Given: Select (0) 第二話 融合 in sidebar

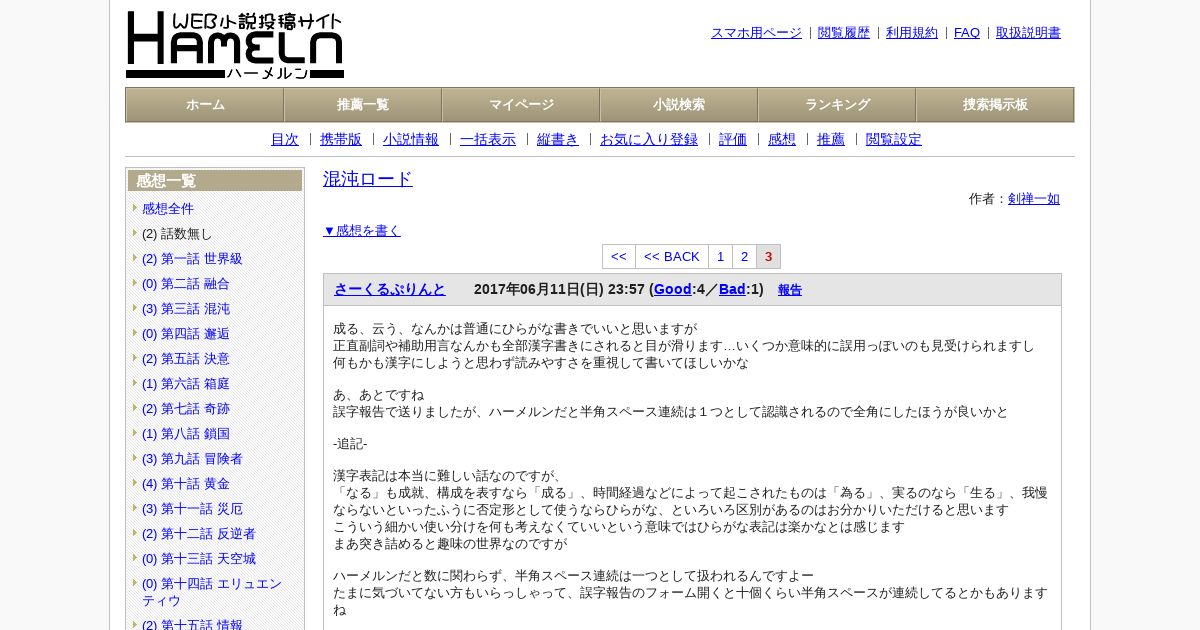Looking at the screenshot, I should [186, 284].
